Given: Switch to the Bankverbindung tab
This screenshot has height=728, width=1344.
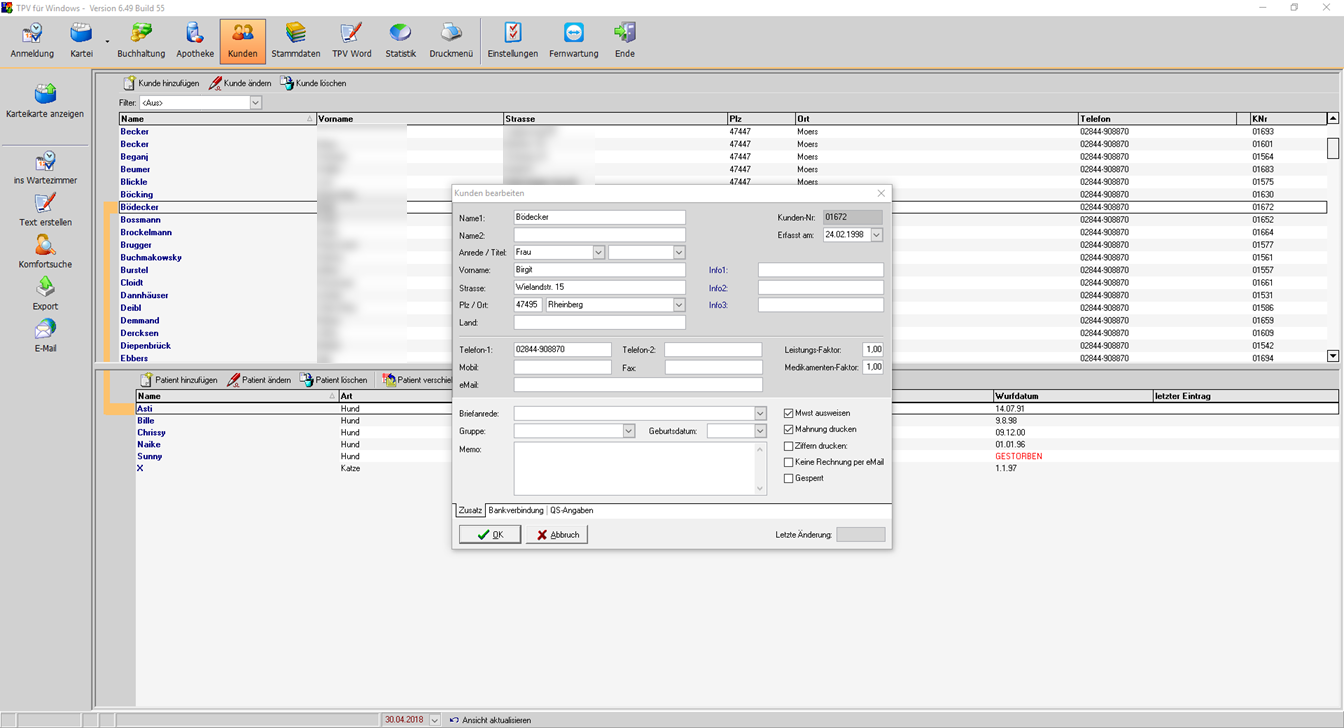Looking at the screenshot, I should click(516, 510).
